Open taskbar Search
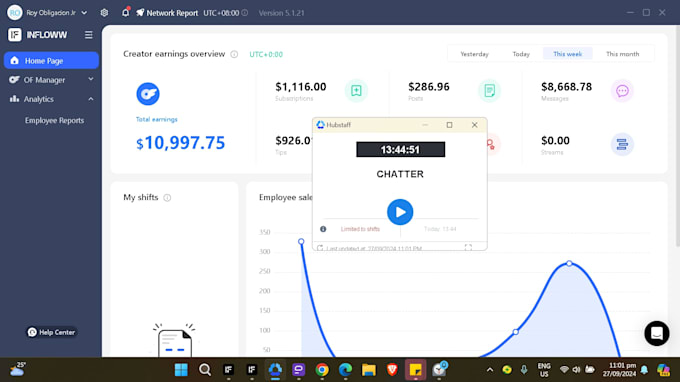The image size is (680, 382). point(205,370)
